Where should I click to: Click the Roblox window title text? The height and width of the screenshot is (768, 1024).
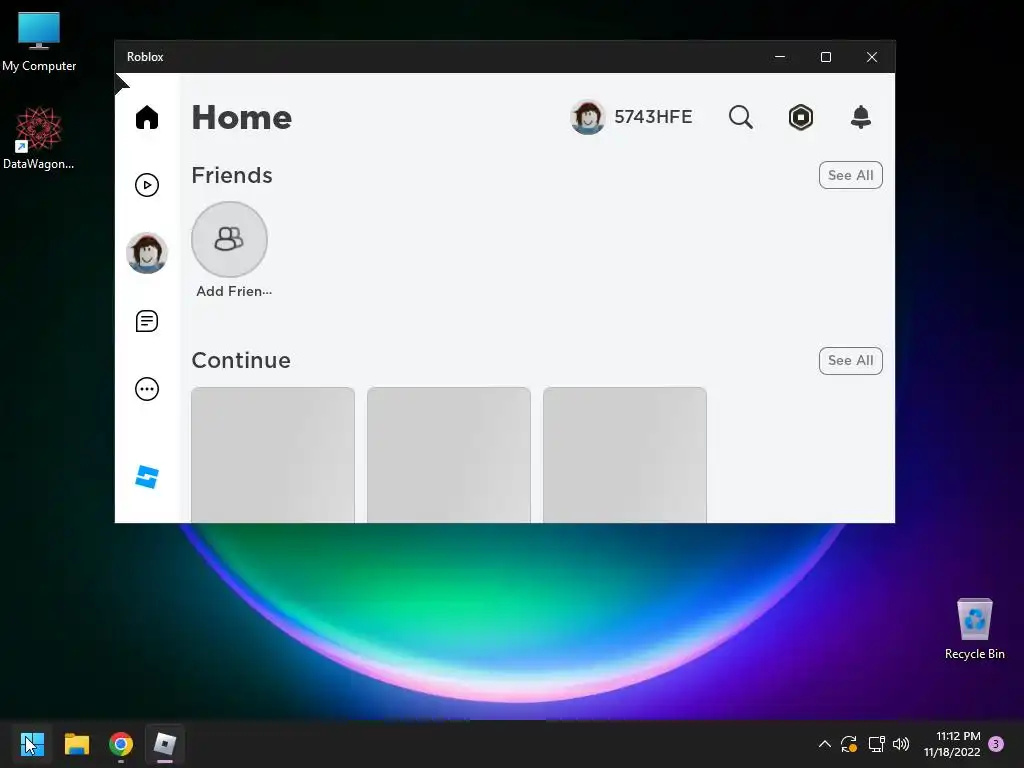point(145,57)
